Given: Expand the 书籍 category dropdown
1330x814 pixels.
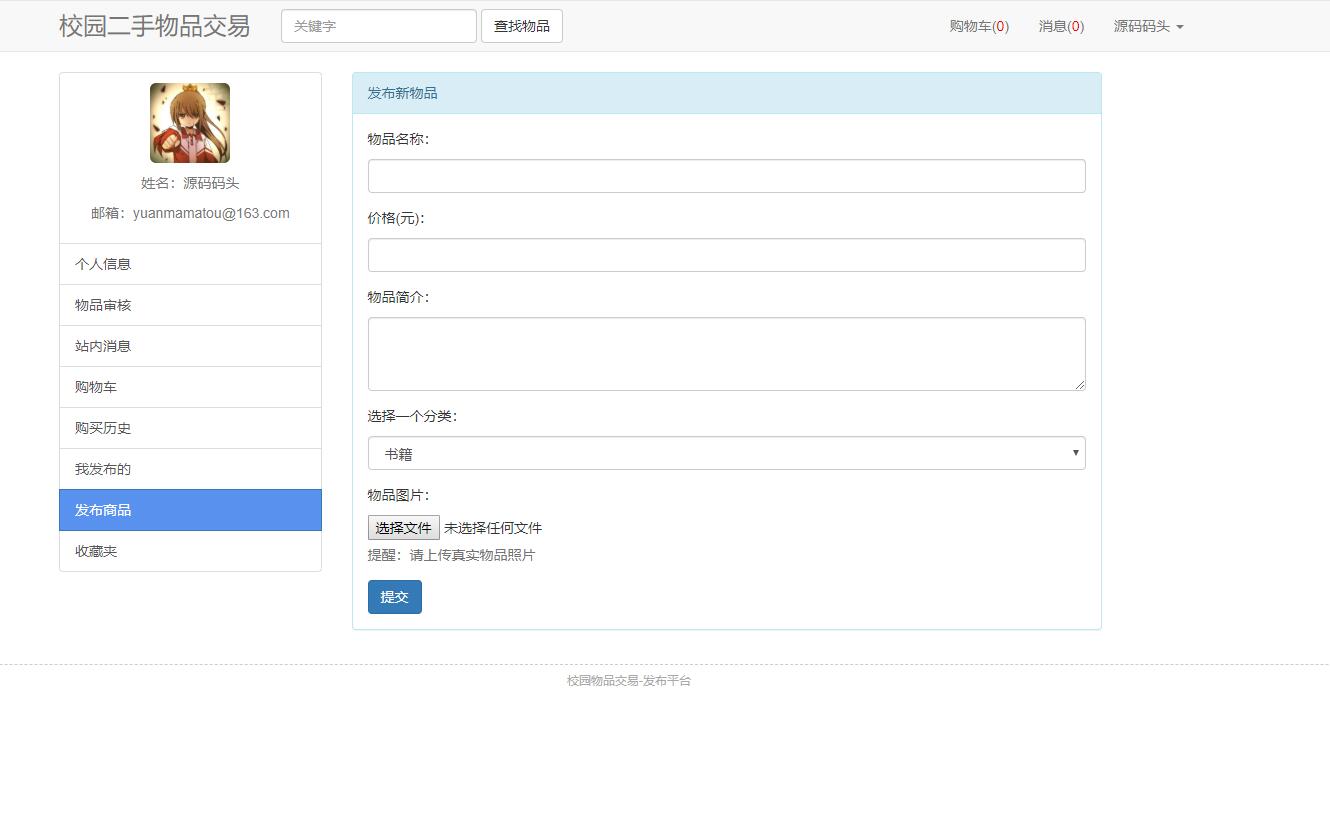Looking at the screenshot, I should (726, 453).
